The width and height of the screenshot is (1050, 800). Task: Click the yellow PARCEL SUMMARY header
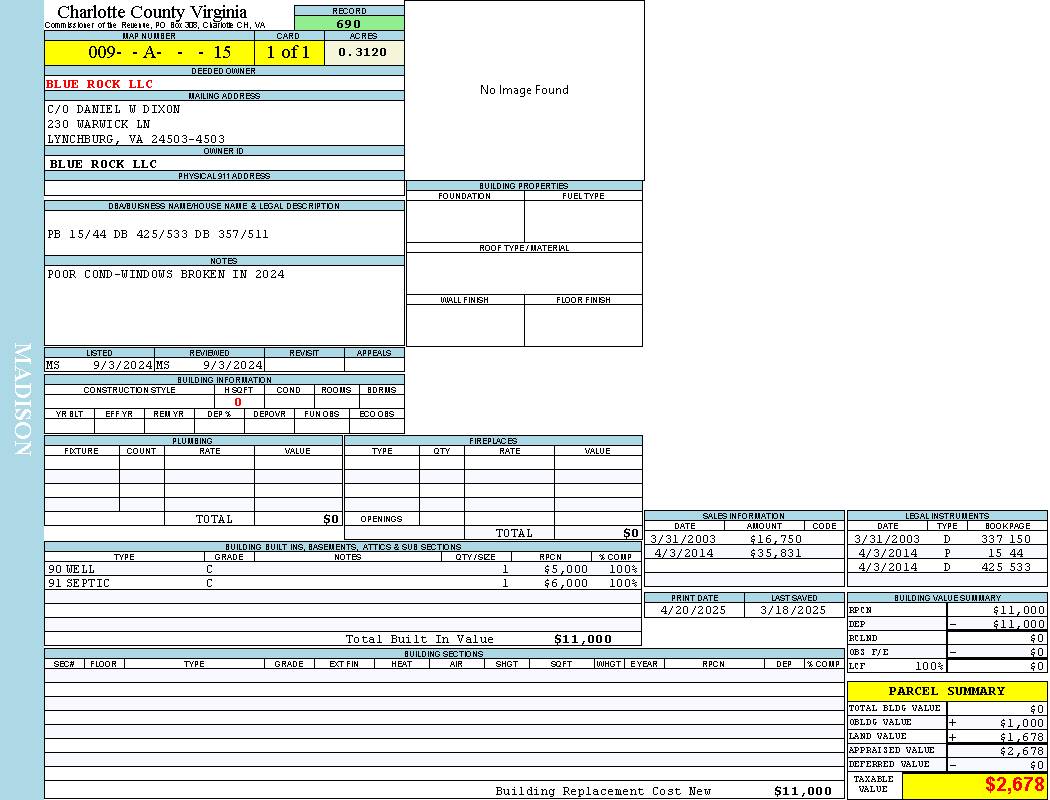point(946,691)
